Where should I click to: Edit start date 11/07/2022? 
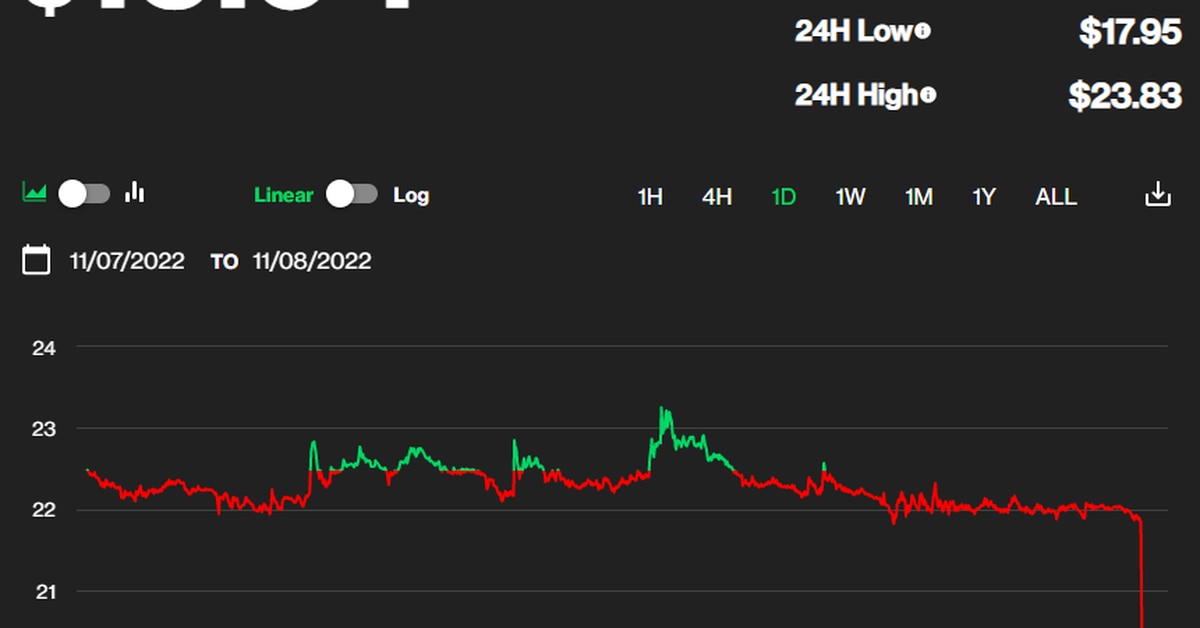[127, 261]
